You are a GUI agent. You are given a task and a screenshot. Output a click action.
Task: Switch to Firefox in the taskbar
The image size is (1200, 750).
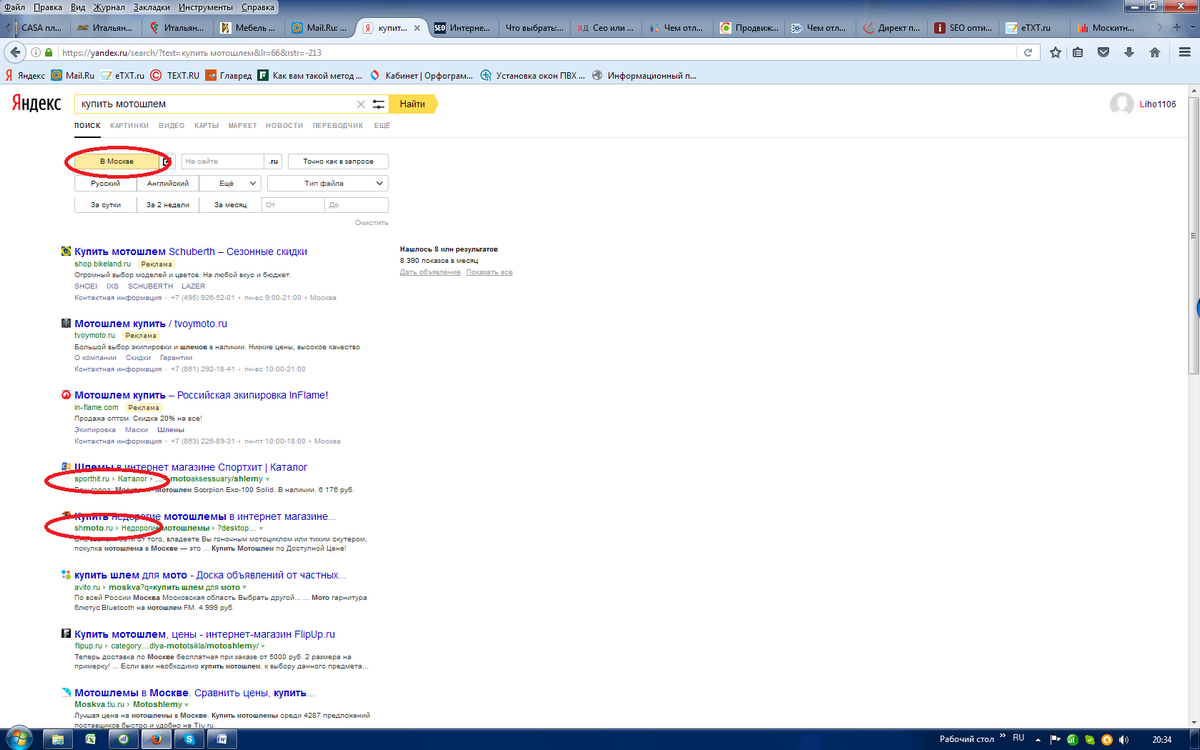(x=155, y=739)
